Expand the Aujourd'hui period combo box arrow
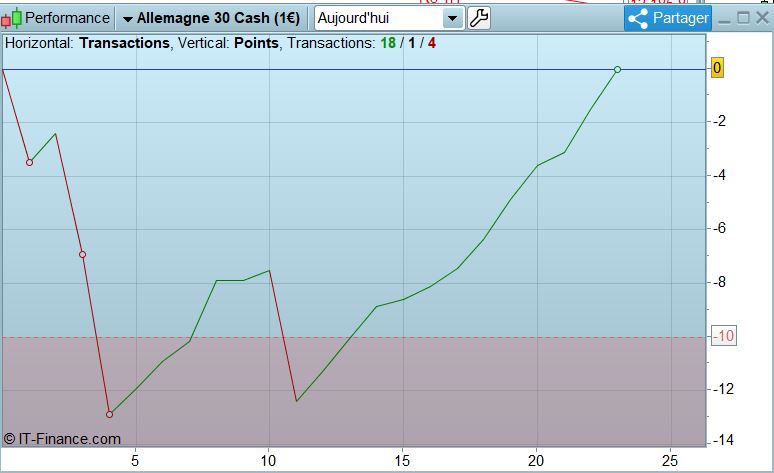The width and height of the screenshot is (774, 473). point(452,19)
